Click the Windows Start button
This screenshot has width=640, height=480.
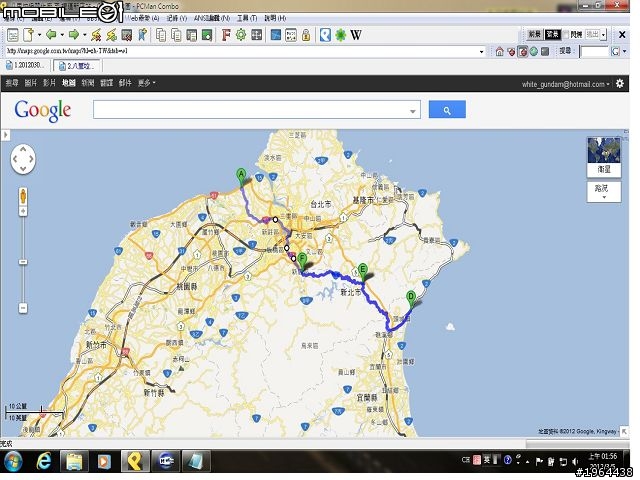click(x=14, y=461)
